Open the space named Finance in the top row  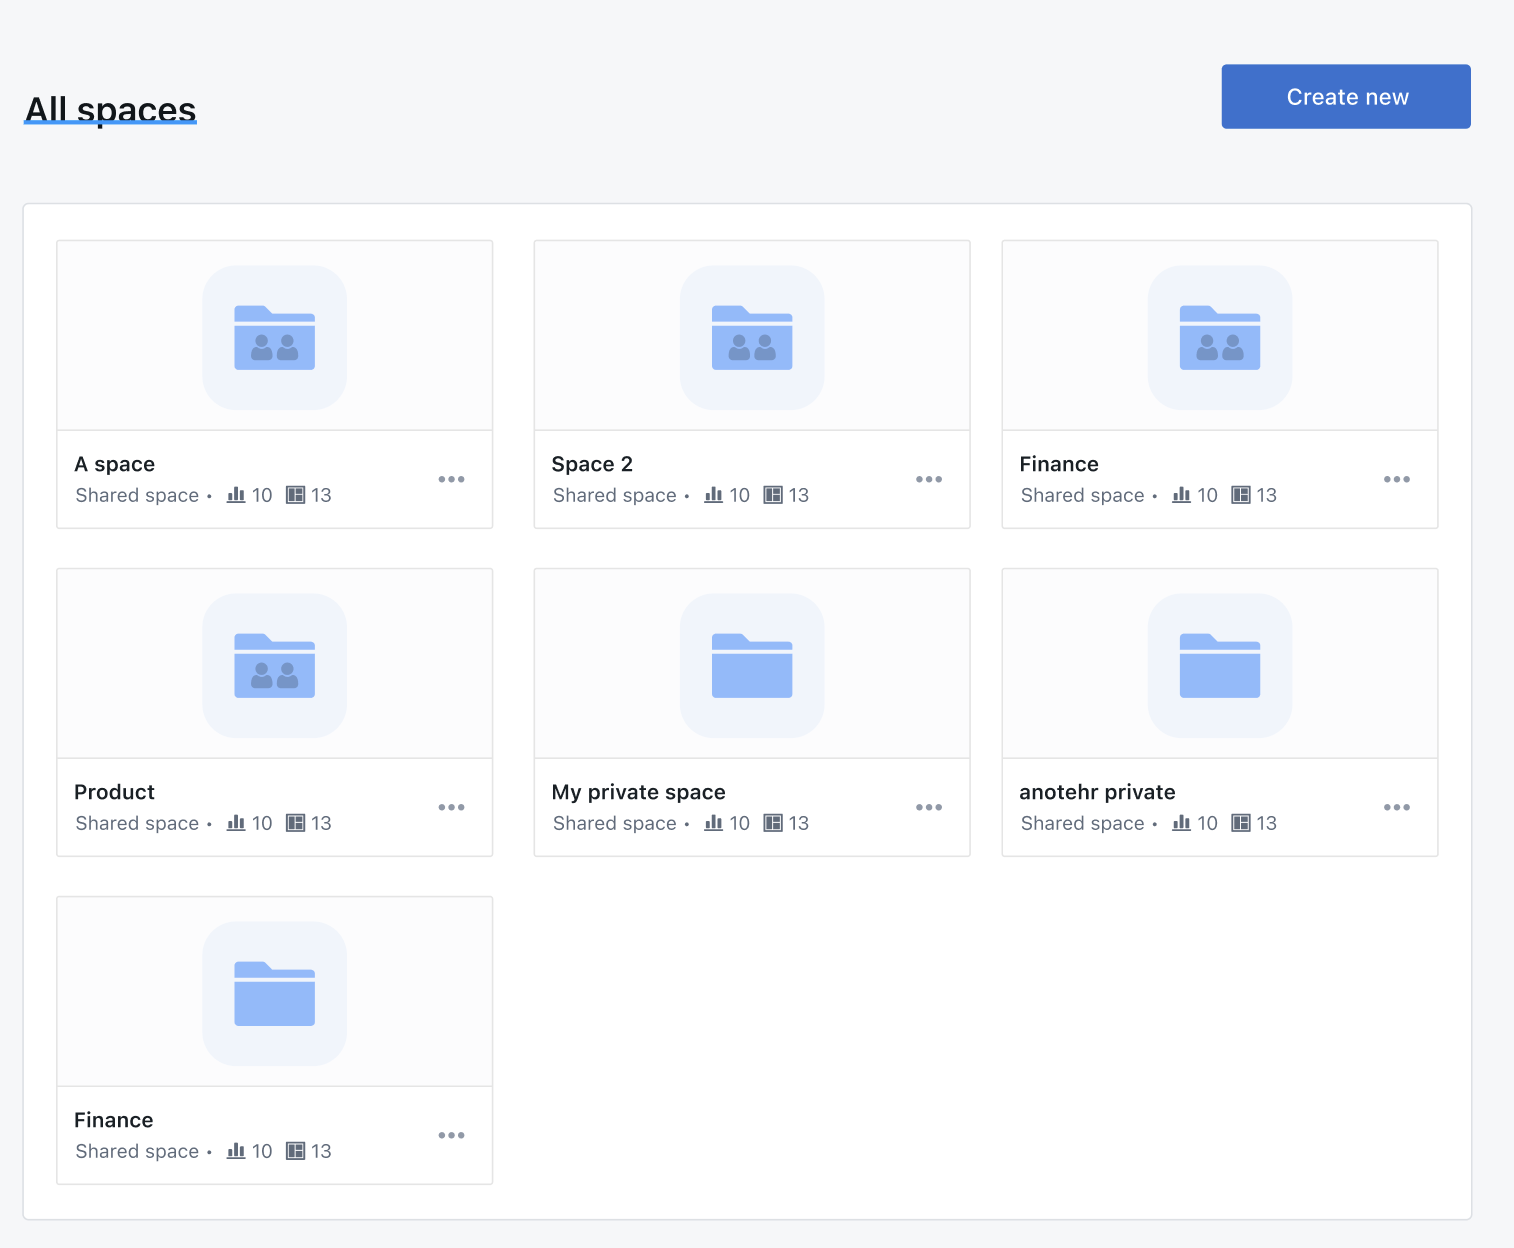click(1219, 384)
